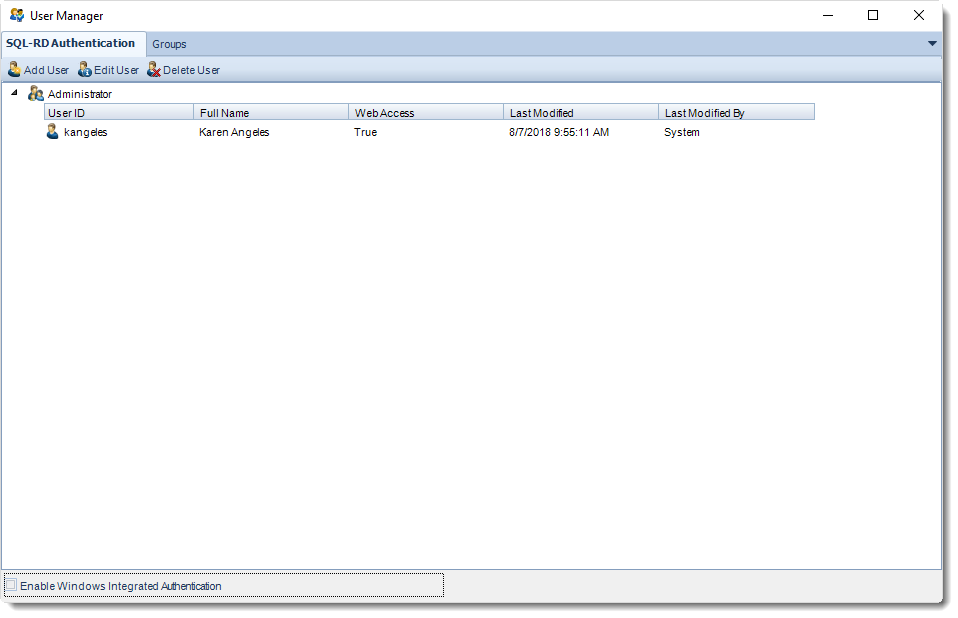Select the Administrator group label
This screenshot has width=958, height=618.
point(80,94)
